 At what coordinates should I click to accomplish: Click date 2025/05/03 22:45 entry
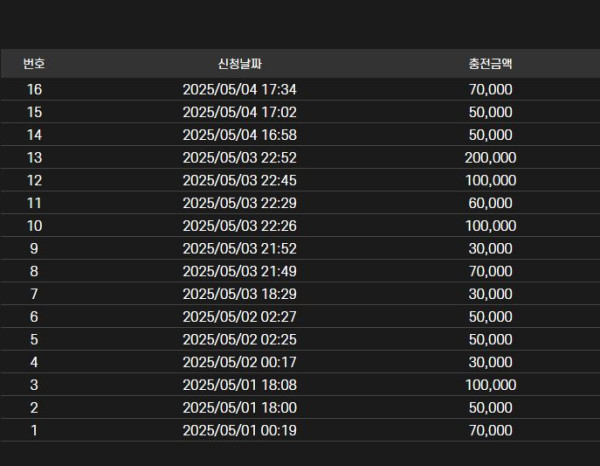(x=240, y=180)
